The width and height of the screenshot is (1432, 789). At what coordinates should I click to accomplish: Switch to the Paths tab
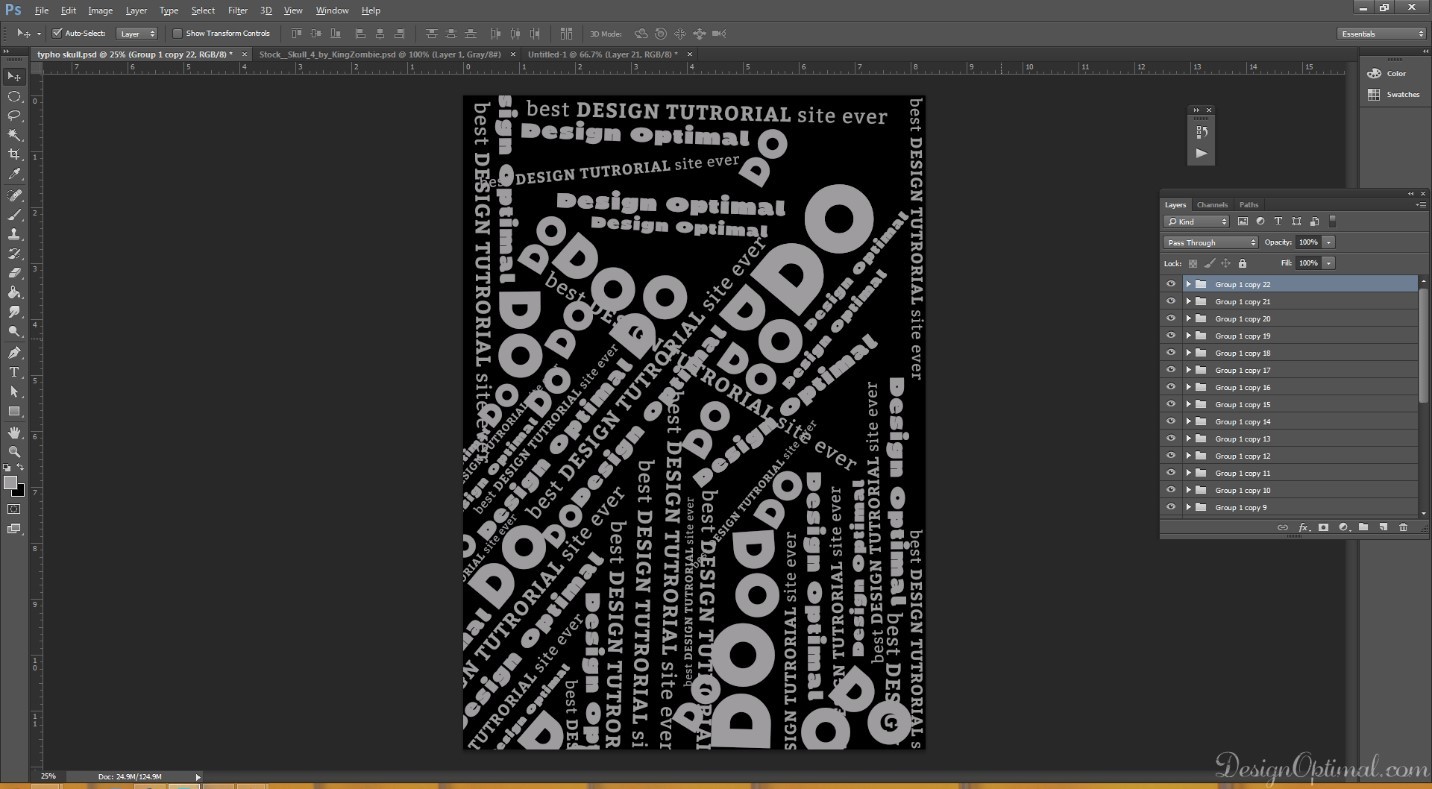pos(1249,204)
